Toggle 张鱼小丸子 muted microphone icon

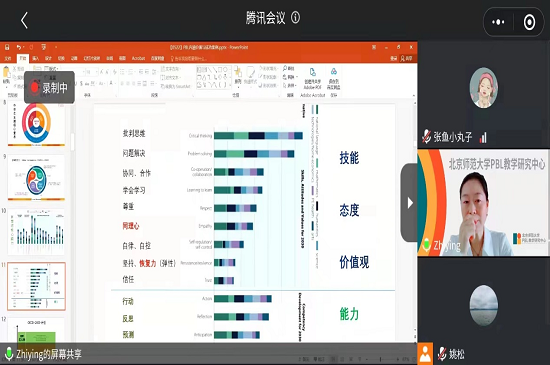click(x=426, y=136)
